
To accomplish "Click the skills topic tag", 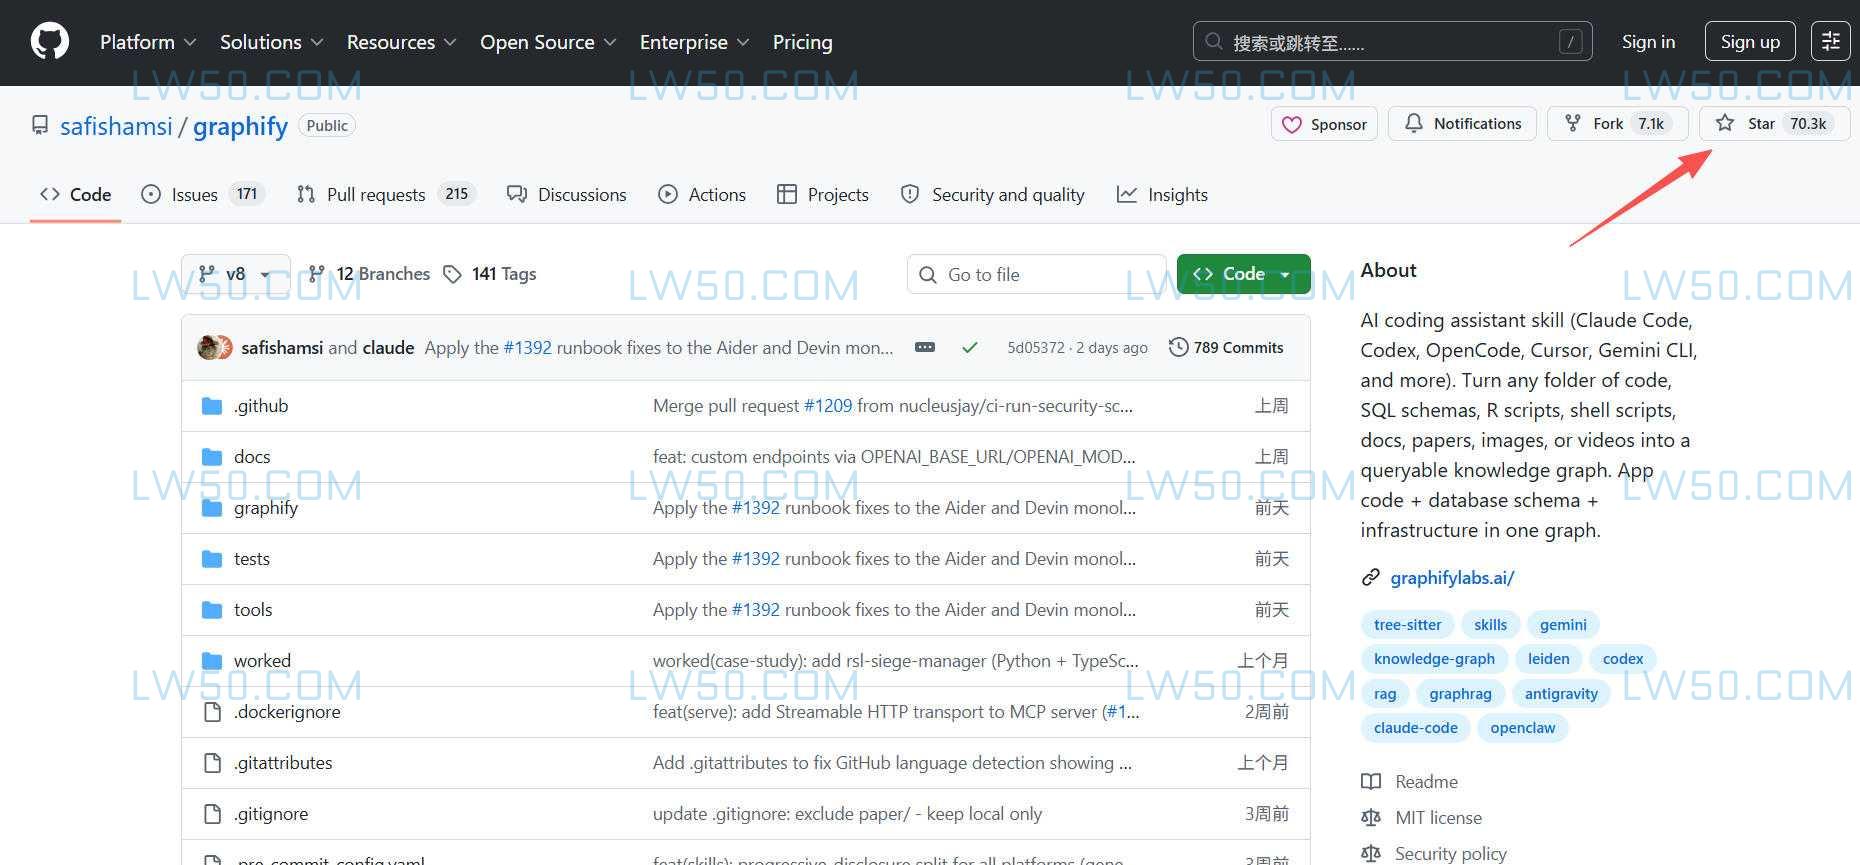I will click(x=1490, y=625).
